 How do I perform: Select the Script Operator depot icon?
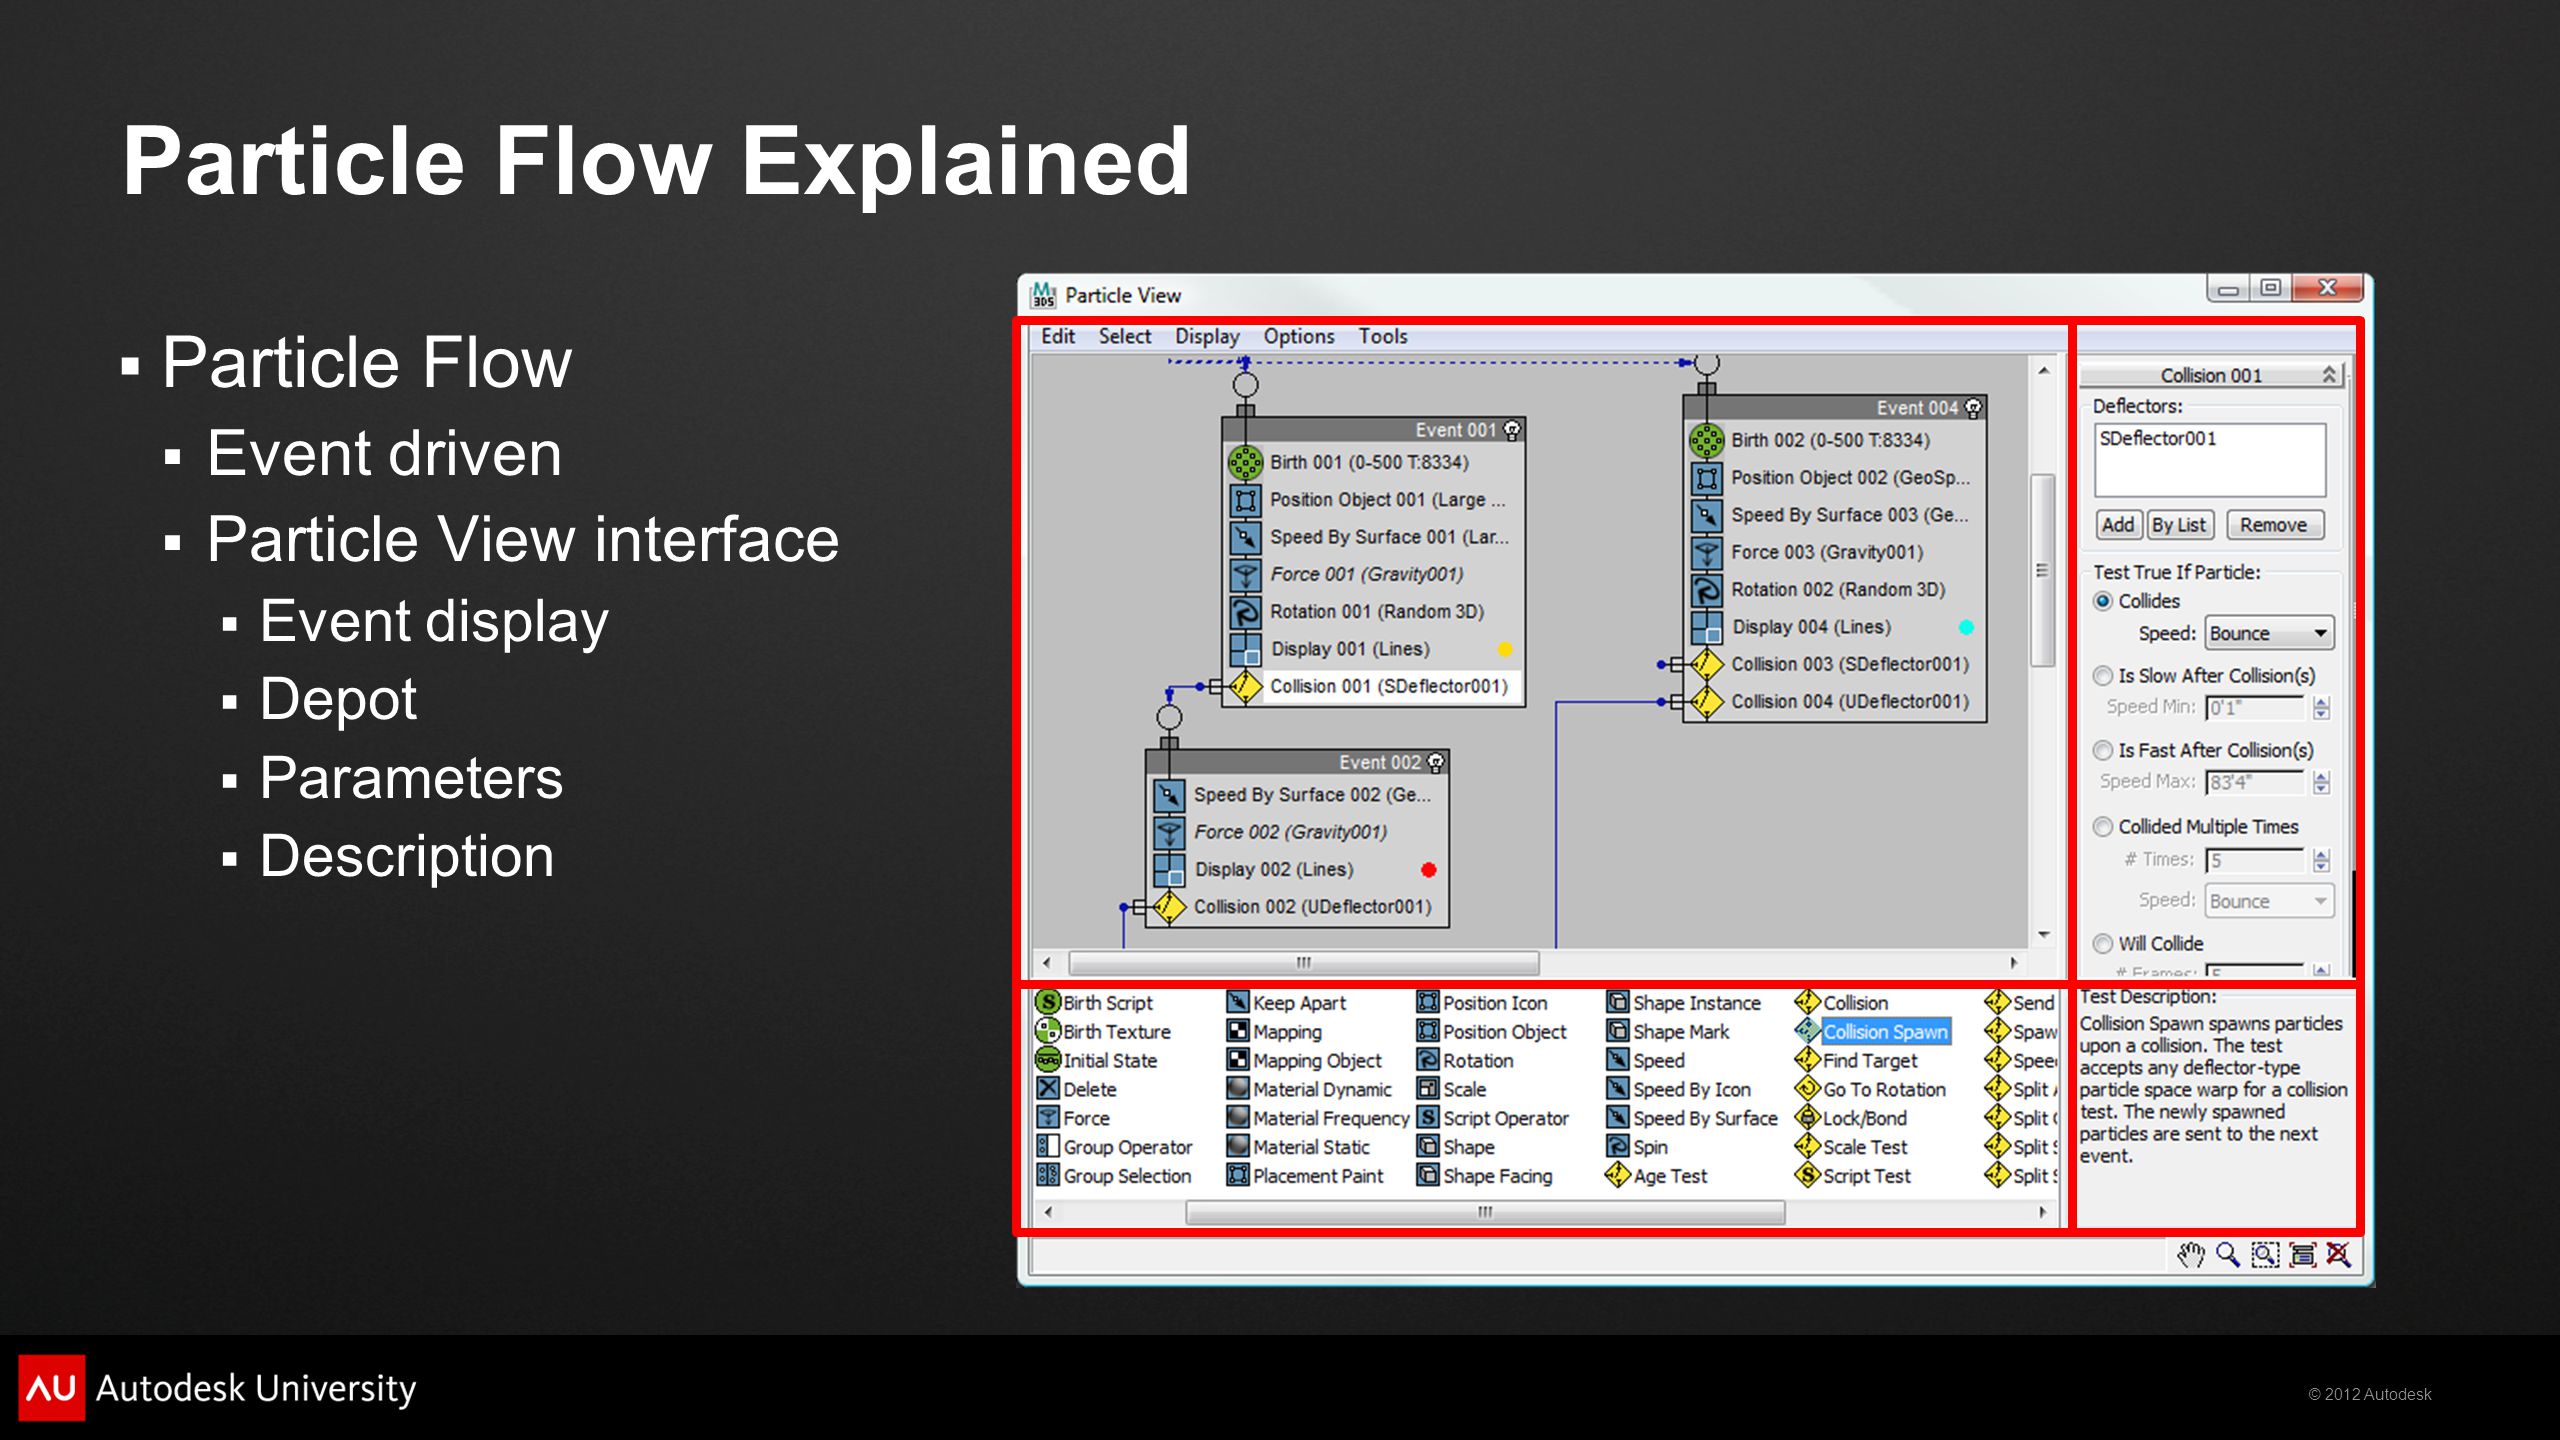[1428, 1117]
